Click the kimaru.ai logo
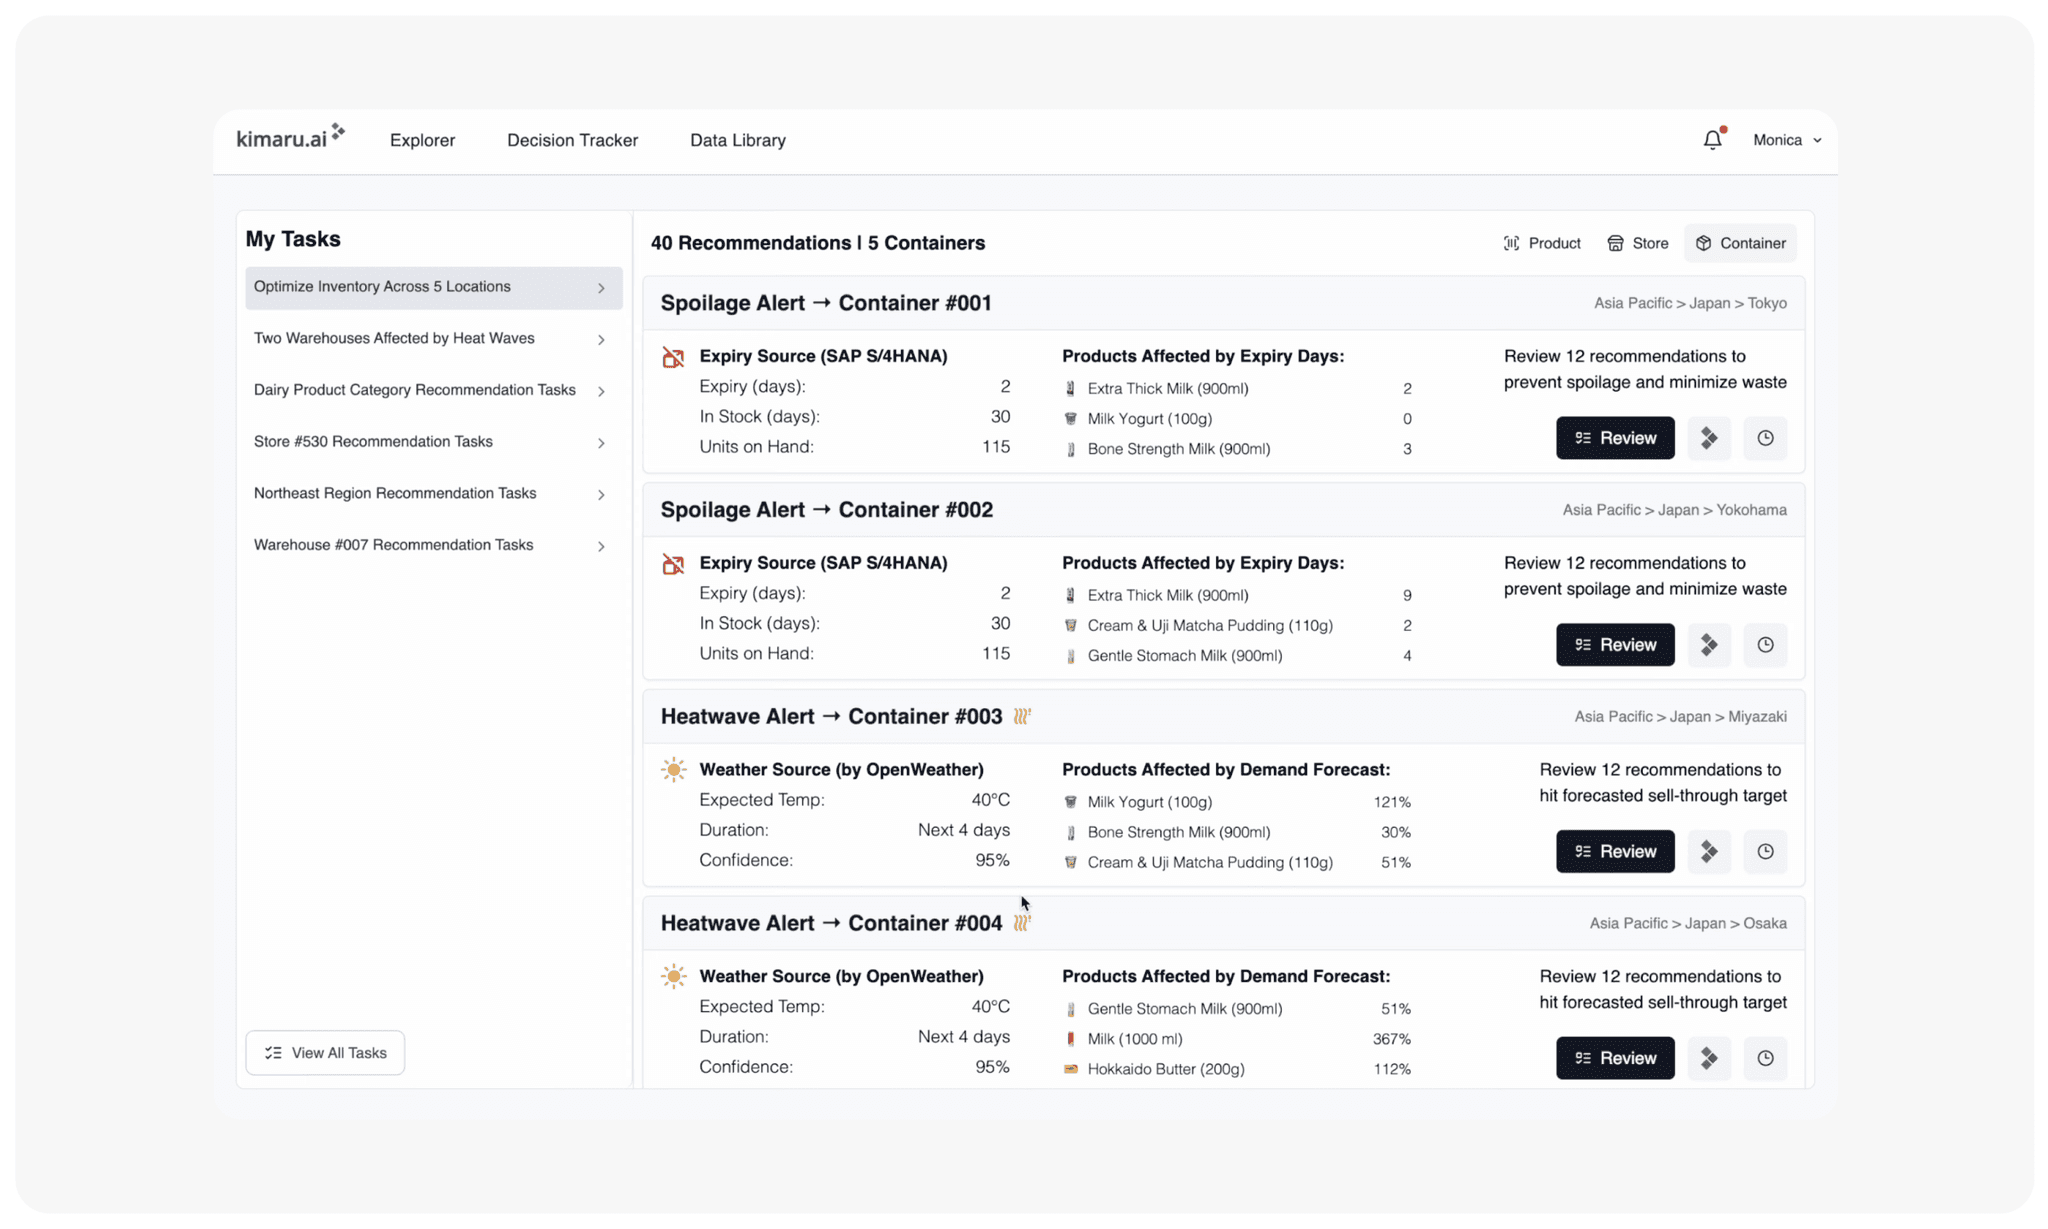The image size is (2048, 1229). (x=290, y=138)
